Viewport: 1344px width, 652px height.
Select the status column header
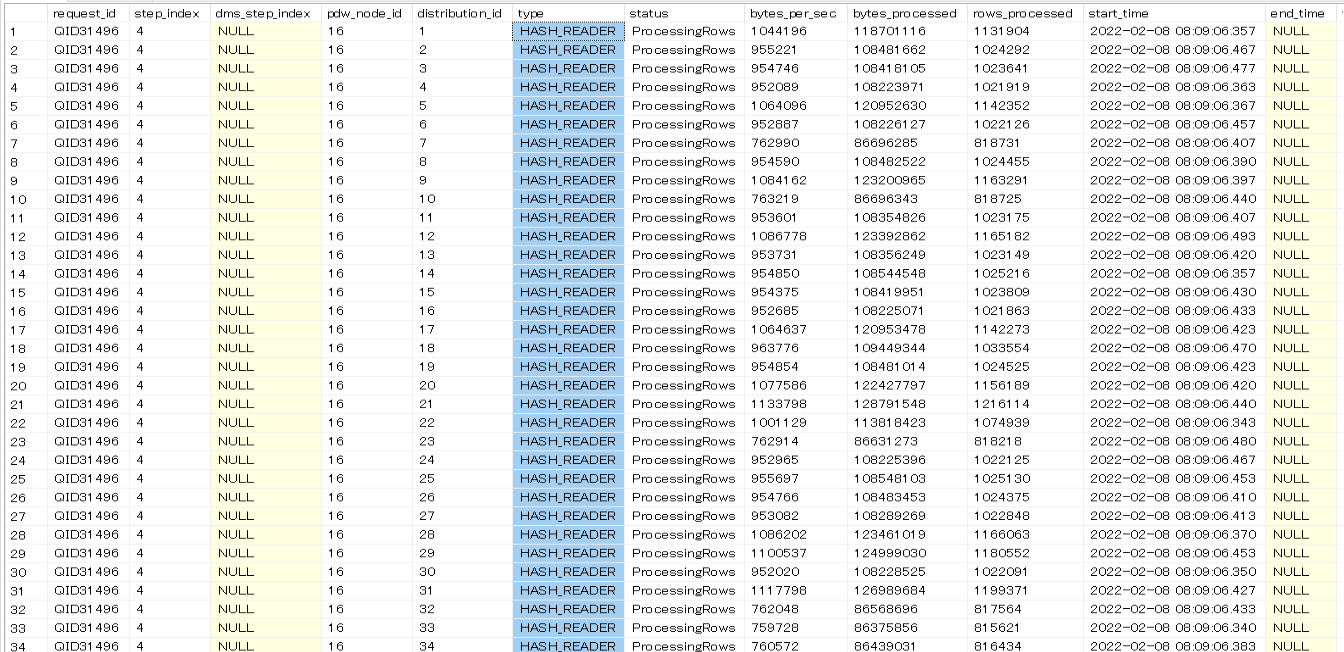[x=684, y=13]
